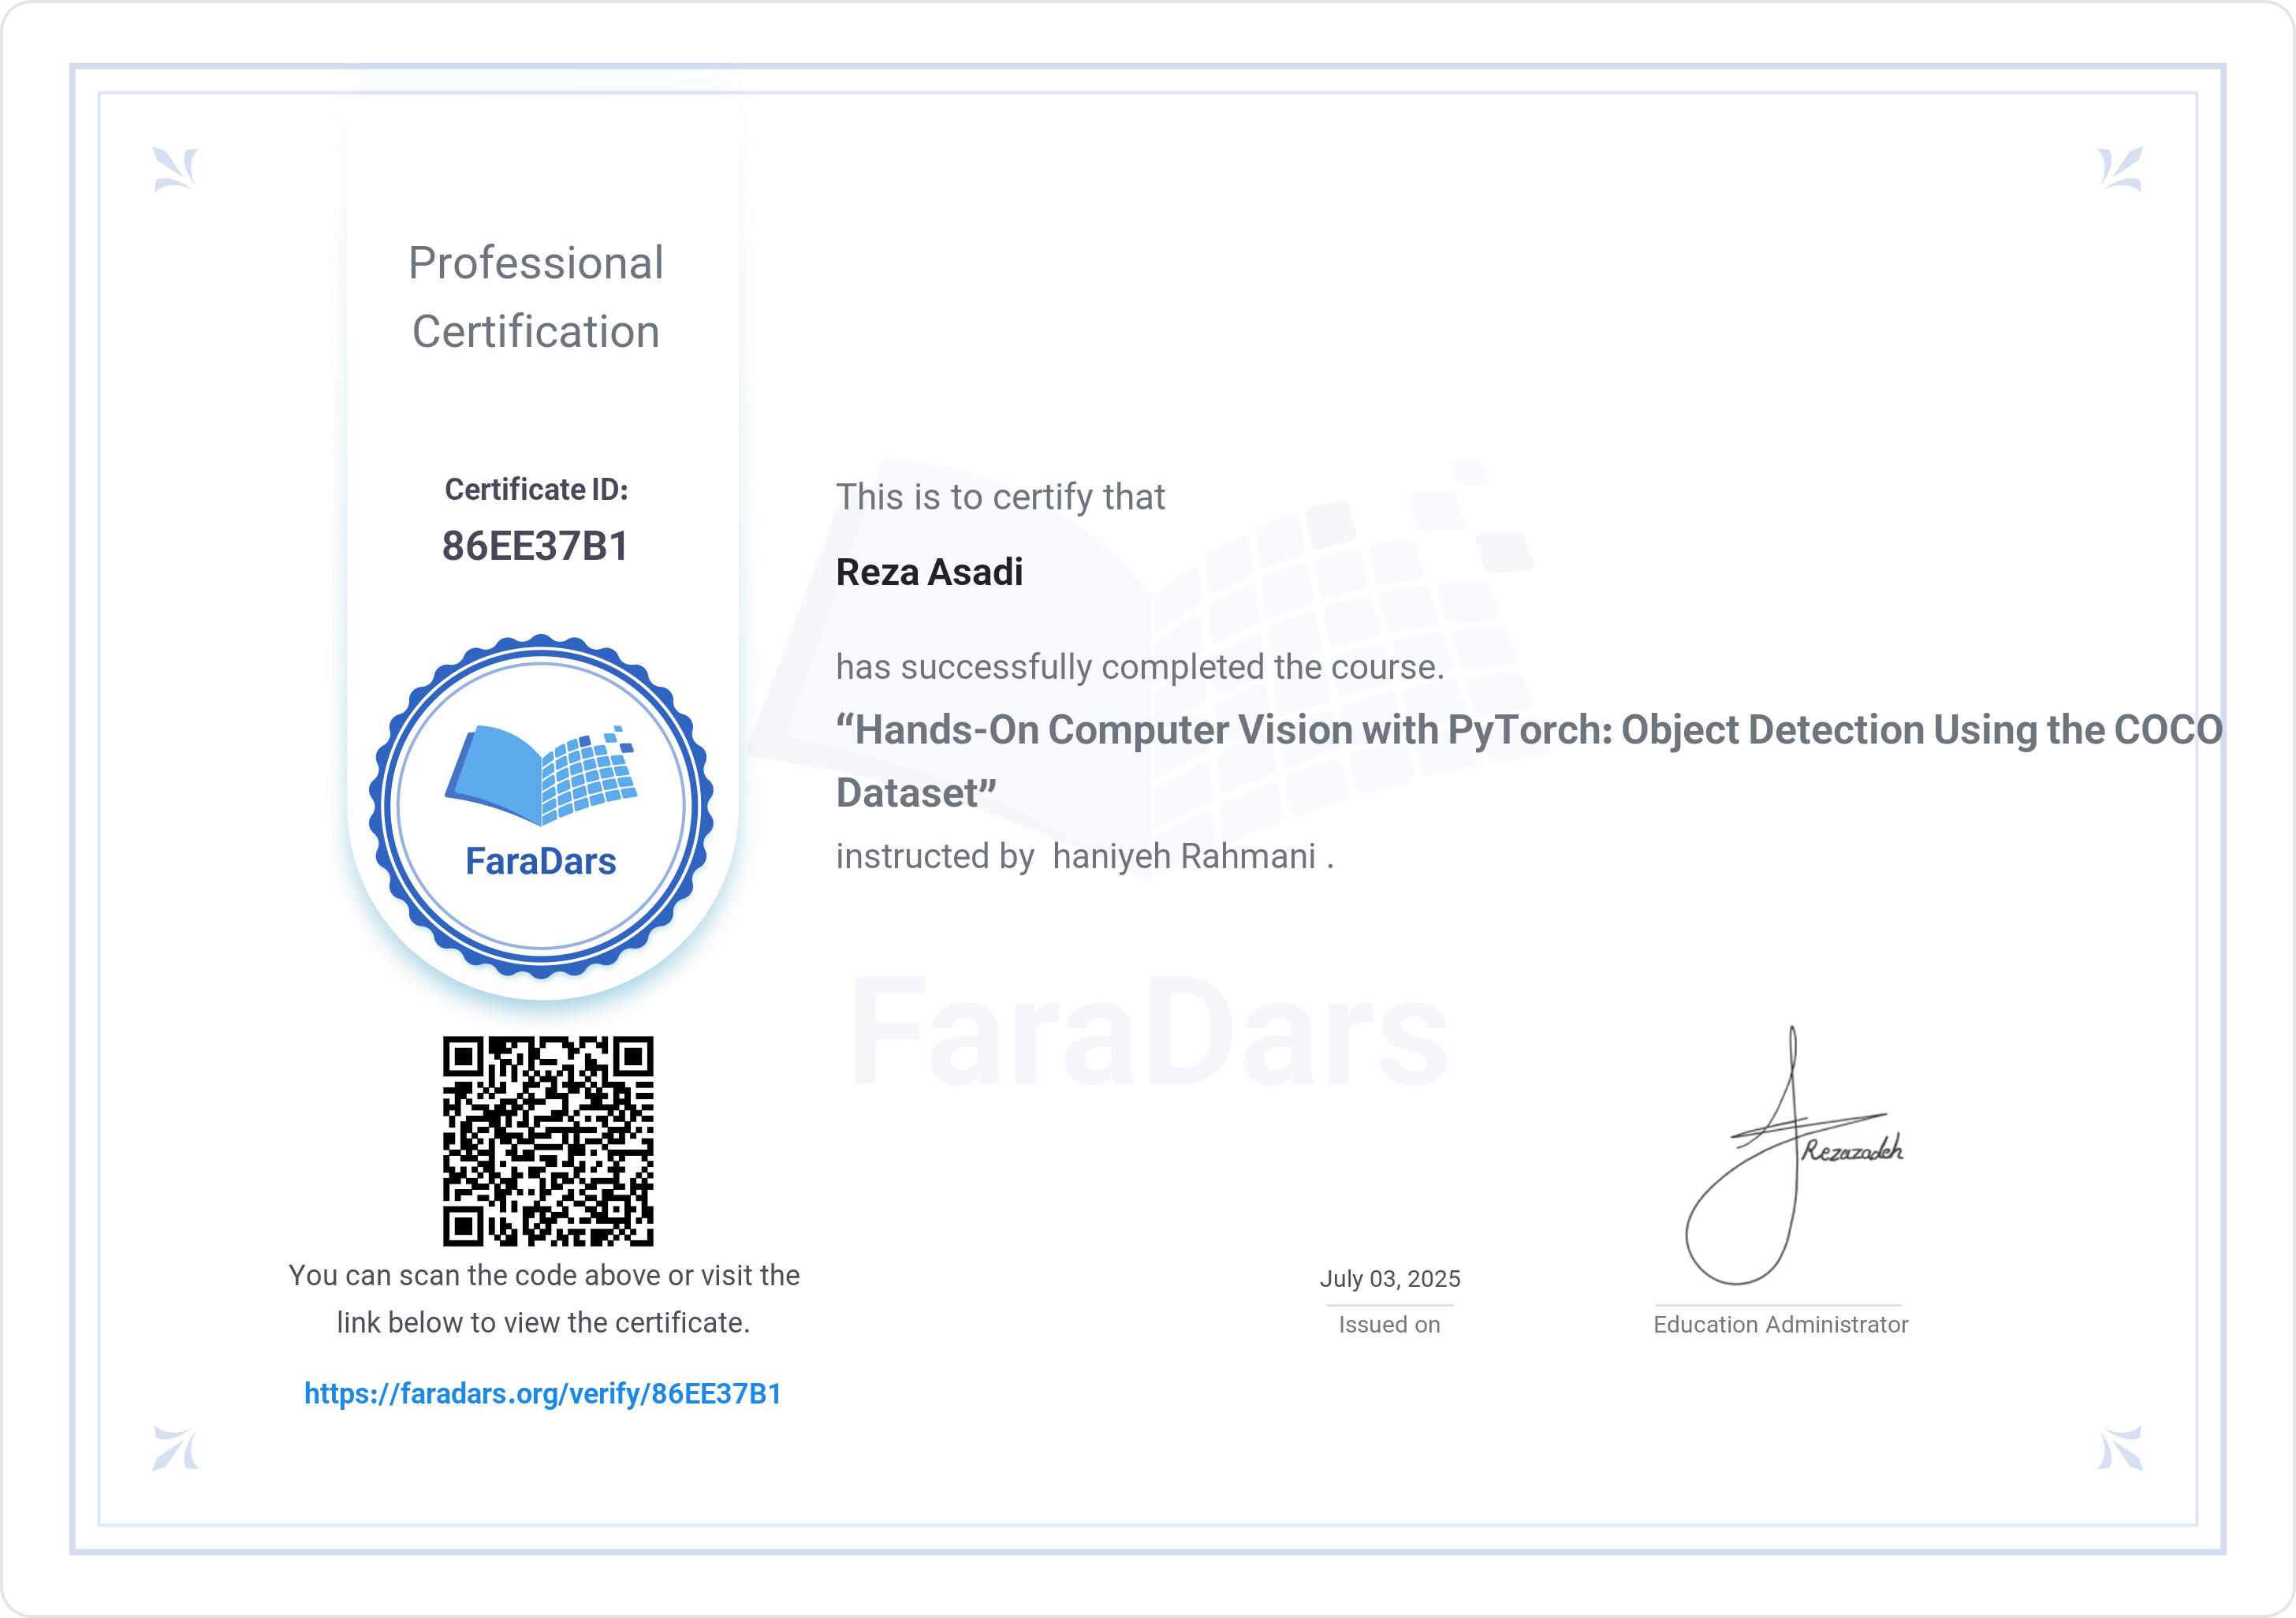Click the QR code image
The height and width of the screenshot is (1618, 2296).
[x=548, y=1140]
